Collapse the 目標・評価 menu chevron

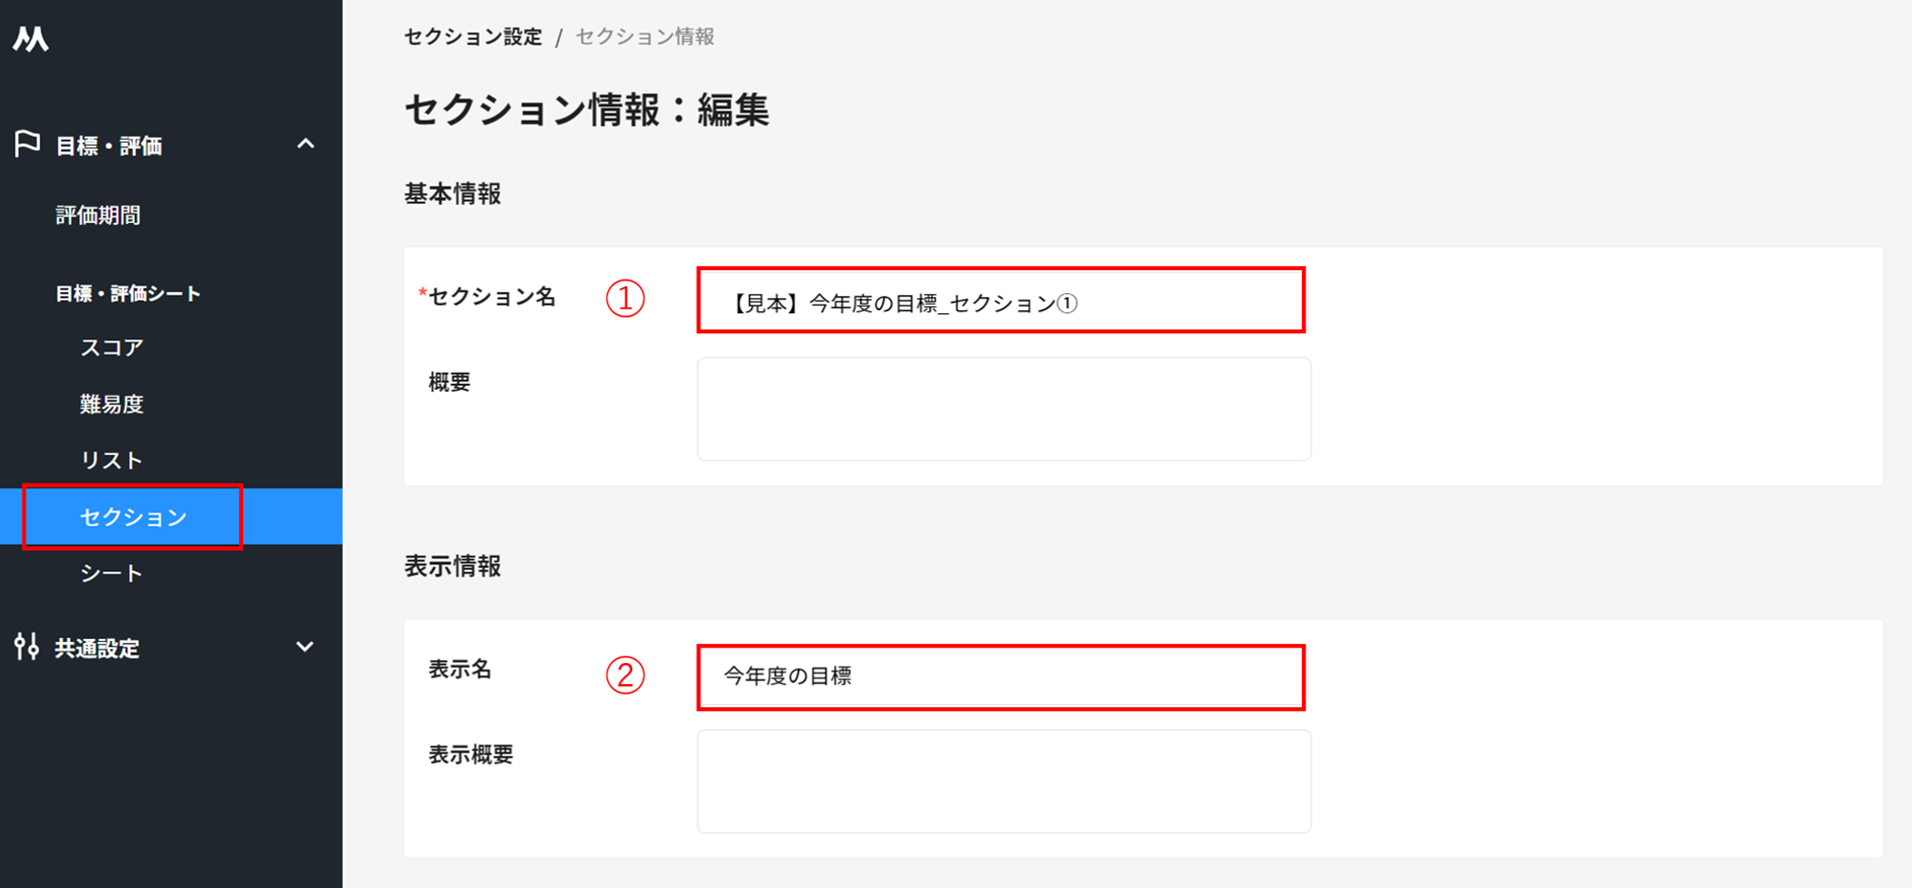pyautogui.click(x=306, y=145)
